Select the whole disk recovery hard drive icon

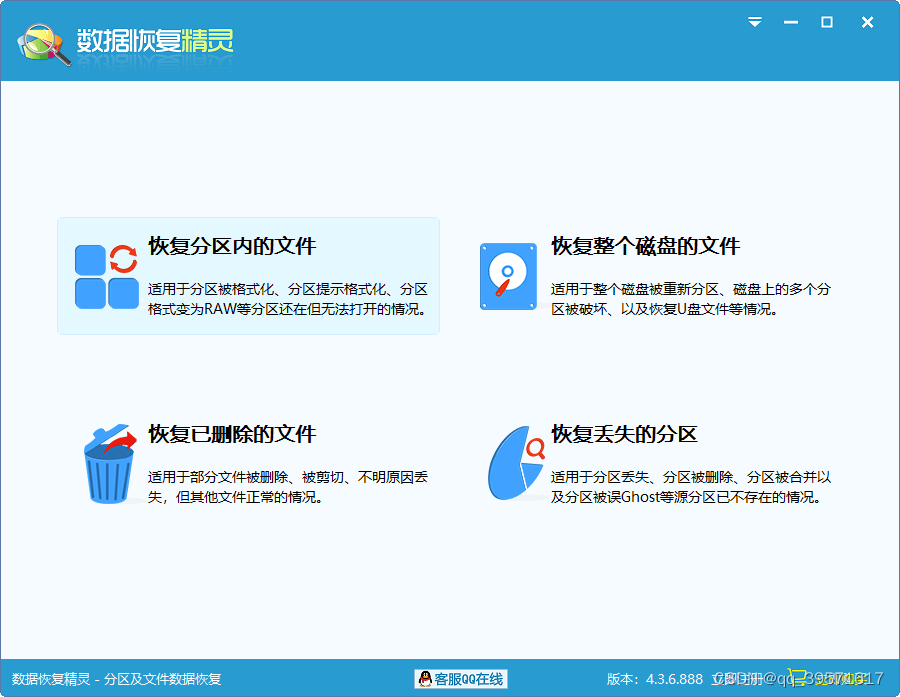tap(508, 276)
